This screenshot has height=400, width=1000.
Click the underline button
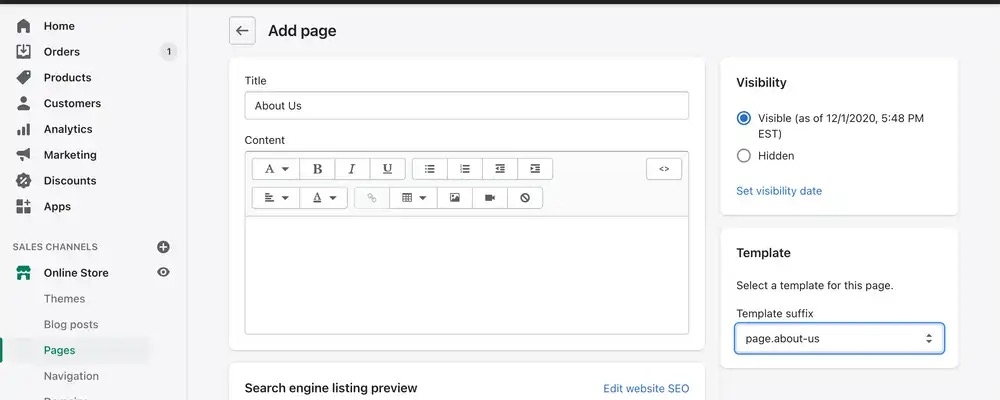[387, 169]
